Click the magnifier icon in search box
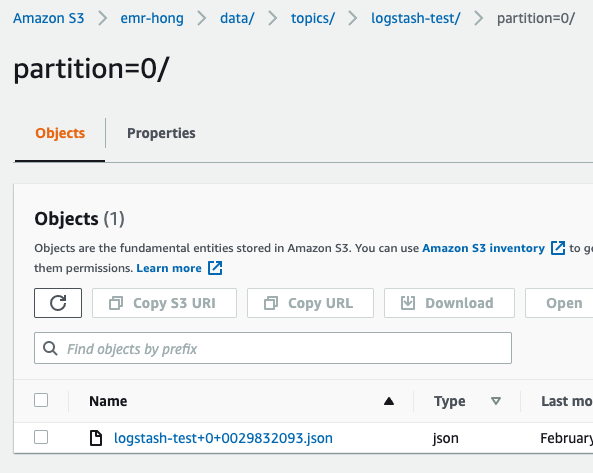 pyautogui.click(x=50, y=348)
